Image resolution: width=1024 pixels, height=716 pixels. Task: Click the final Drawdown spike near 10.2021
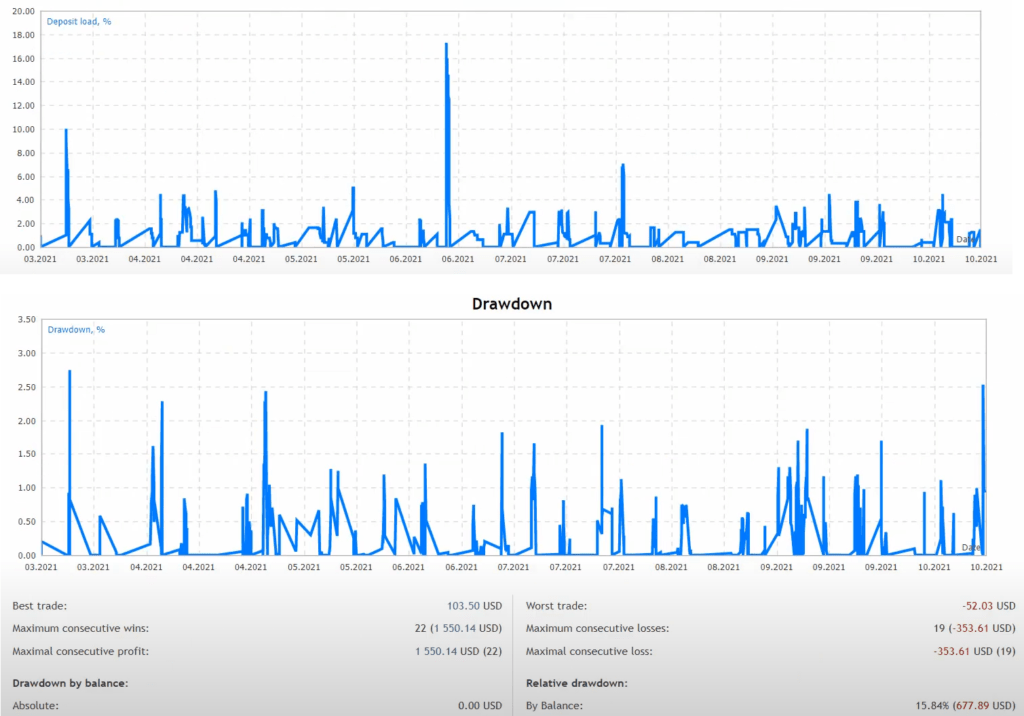coord(983,387)
